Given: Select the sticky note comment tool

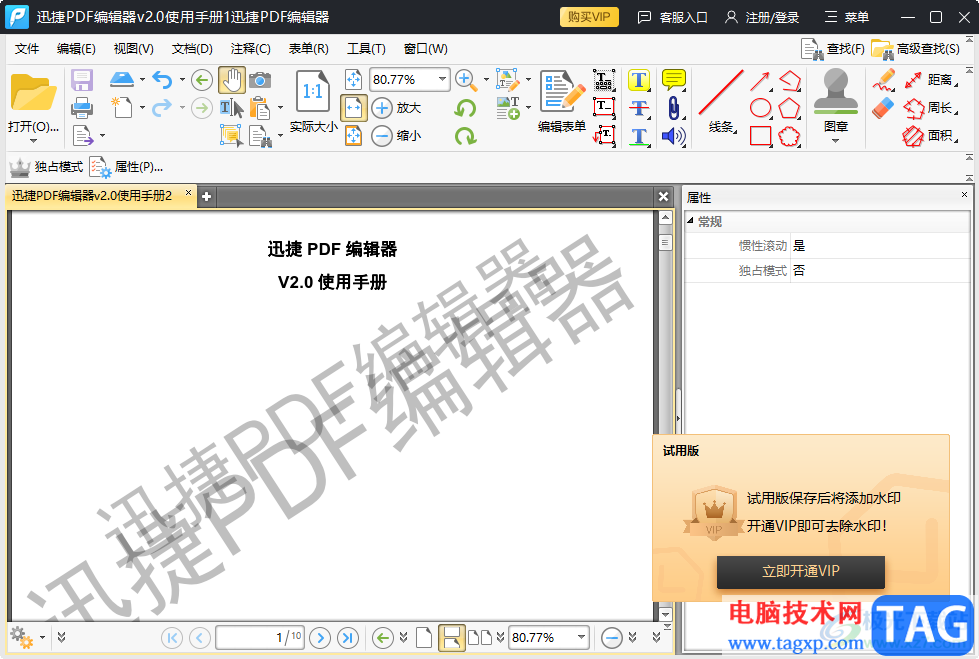Looking at the screenshot, I should tap(674, 80).
